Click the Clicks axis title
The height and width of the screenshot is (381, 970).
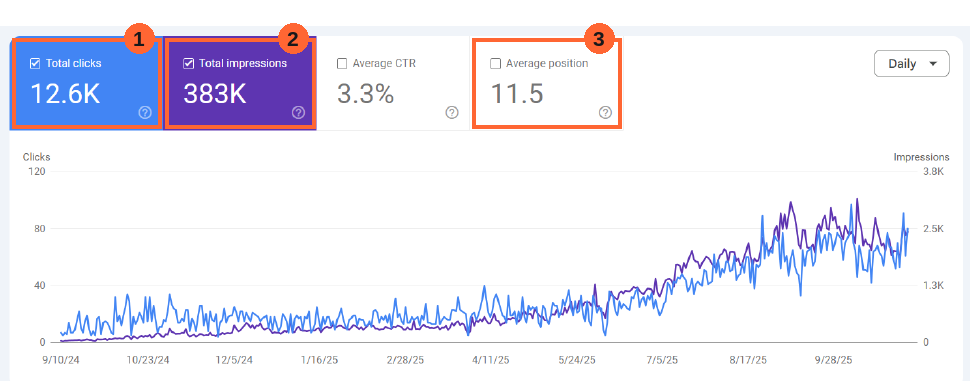36,157
